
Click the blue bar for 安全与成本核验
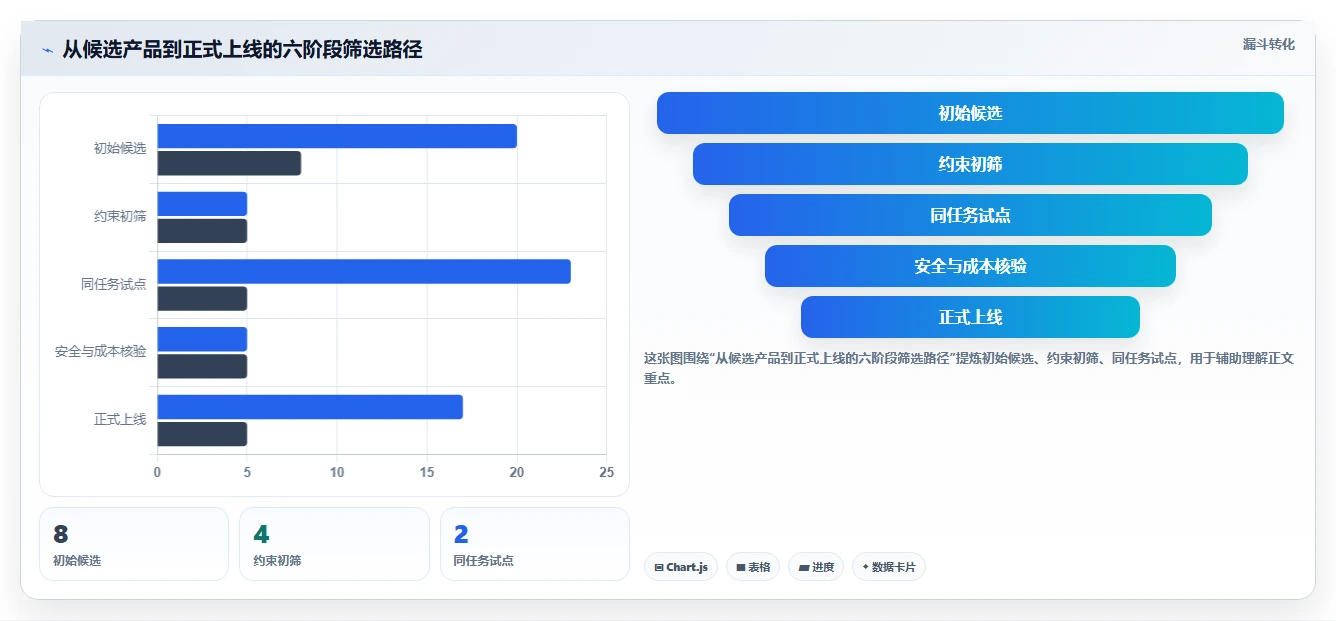coord(202,339)
